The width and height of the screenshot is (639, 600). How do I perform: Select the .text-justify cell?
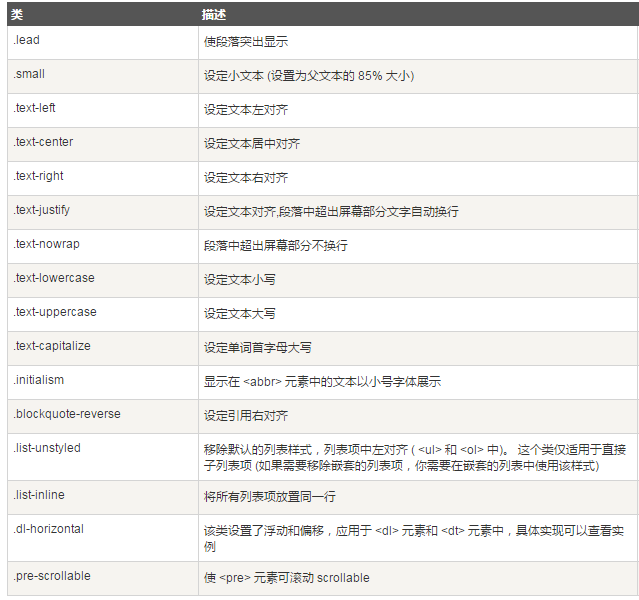coord(103,212)
